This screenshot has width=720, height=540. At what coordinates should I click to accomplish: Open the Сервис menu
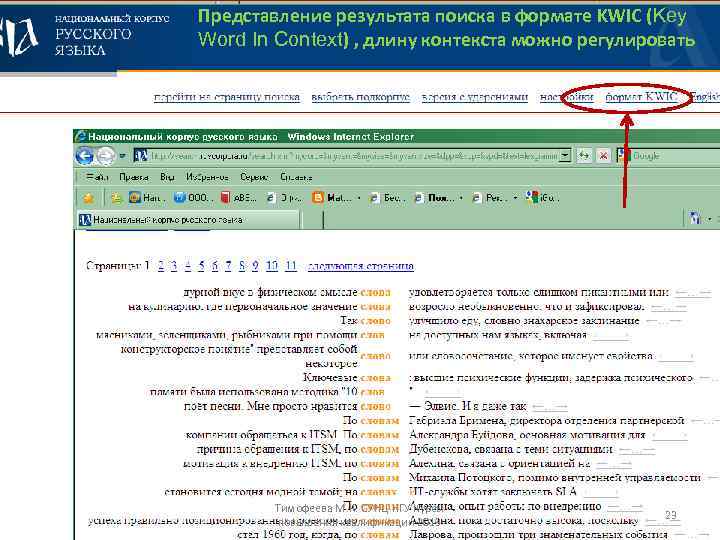pyautogui.click(x=254, y=177)
